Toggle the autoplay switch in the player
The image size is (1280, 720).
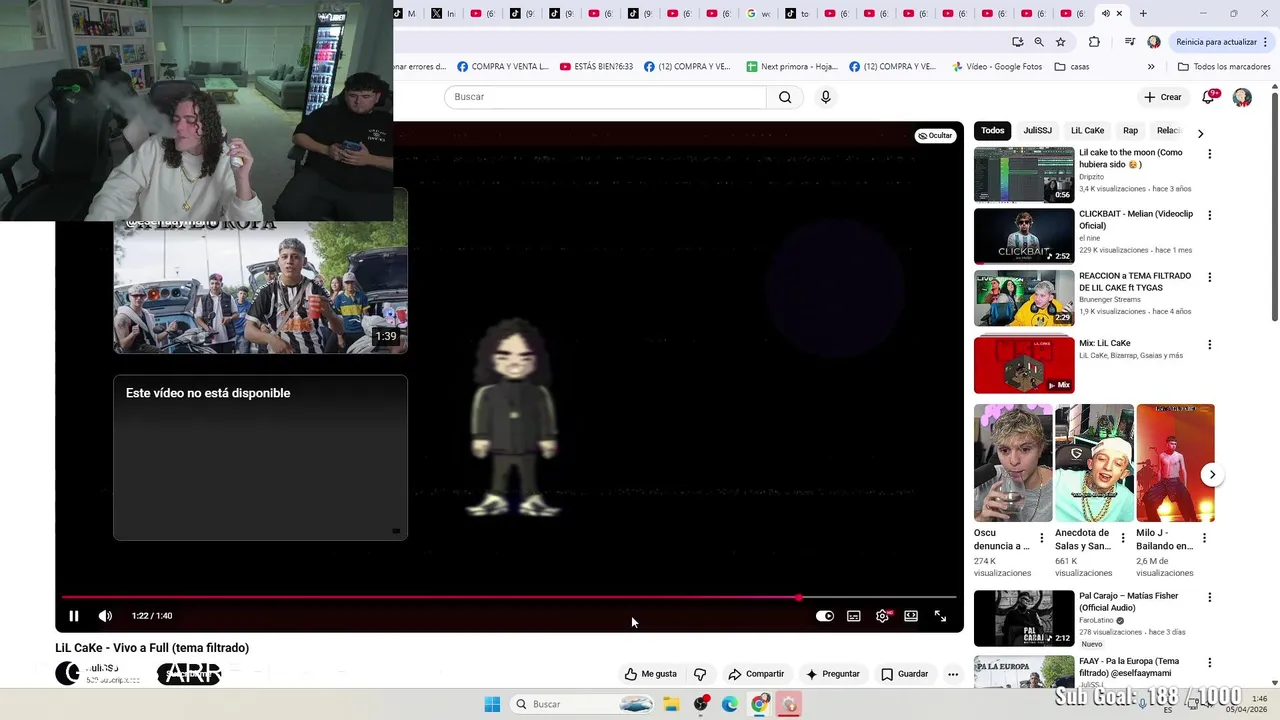[825, 616]
